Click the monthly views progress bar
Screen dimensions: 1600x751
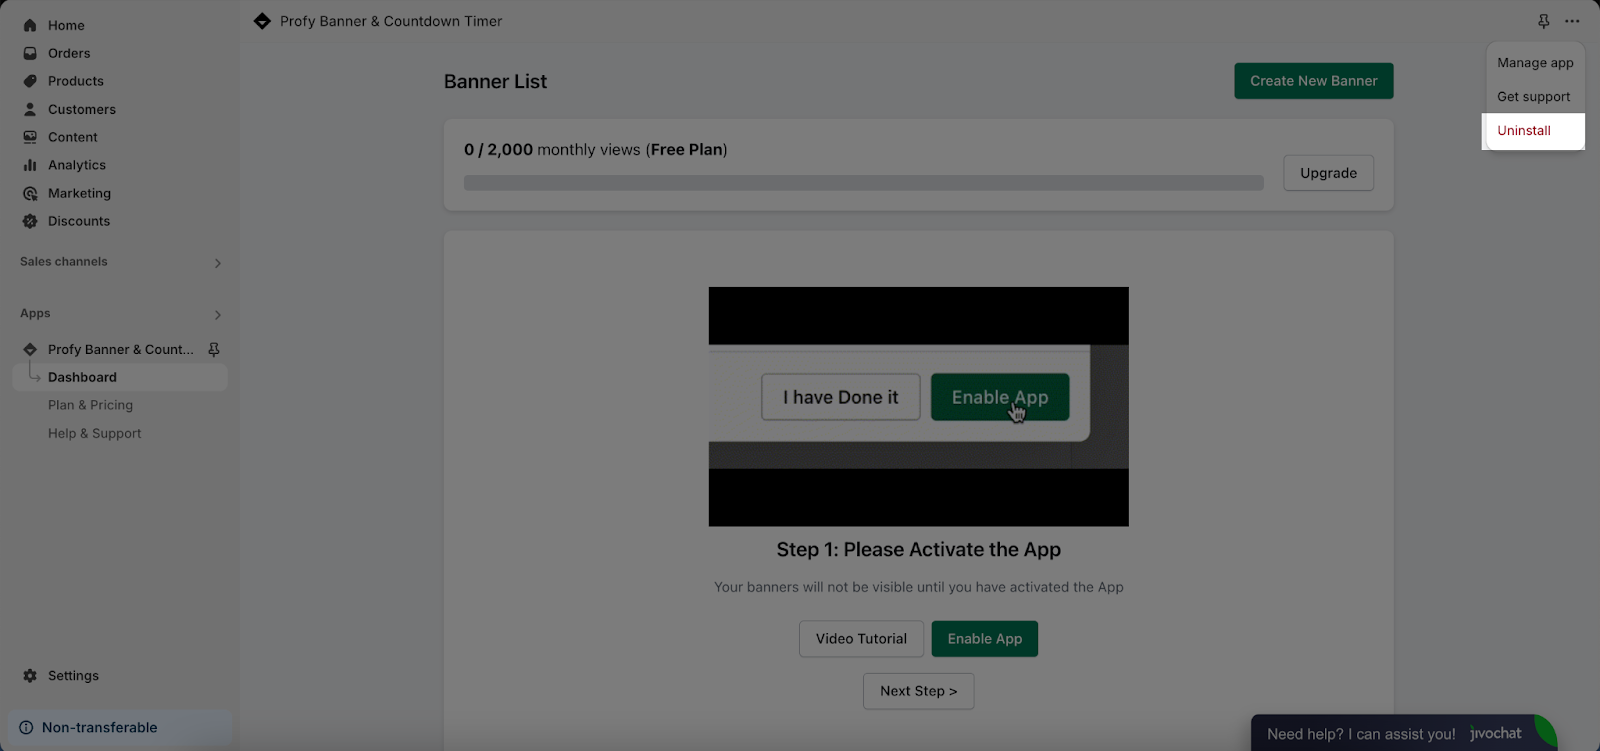[863, 183]
